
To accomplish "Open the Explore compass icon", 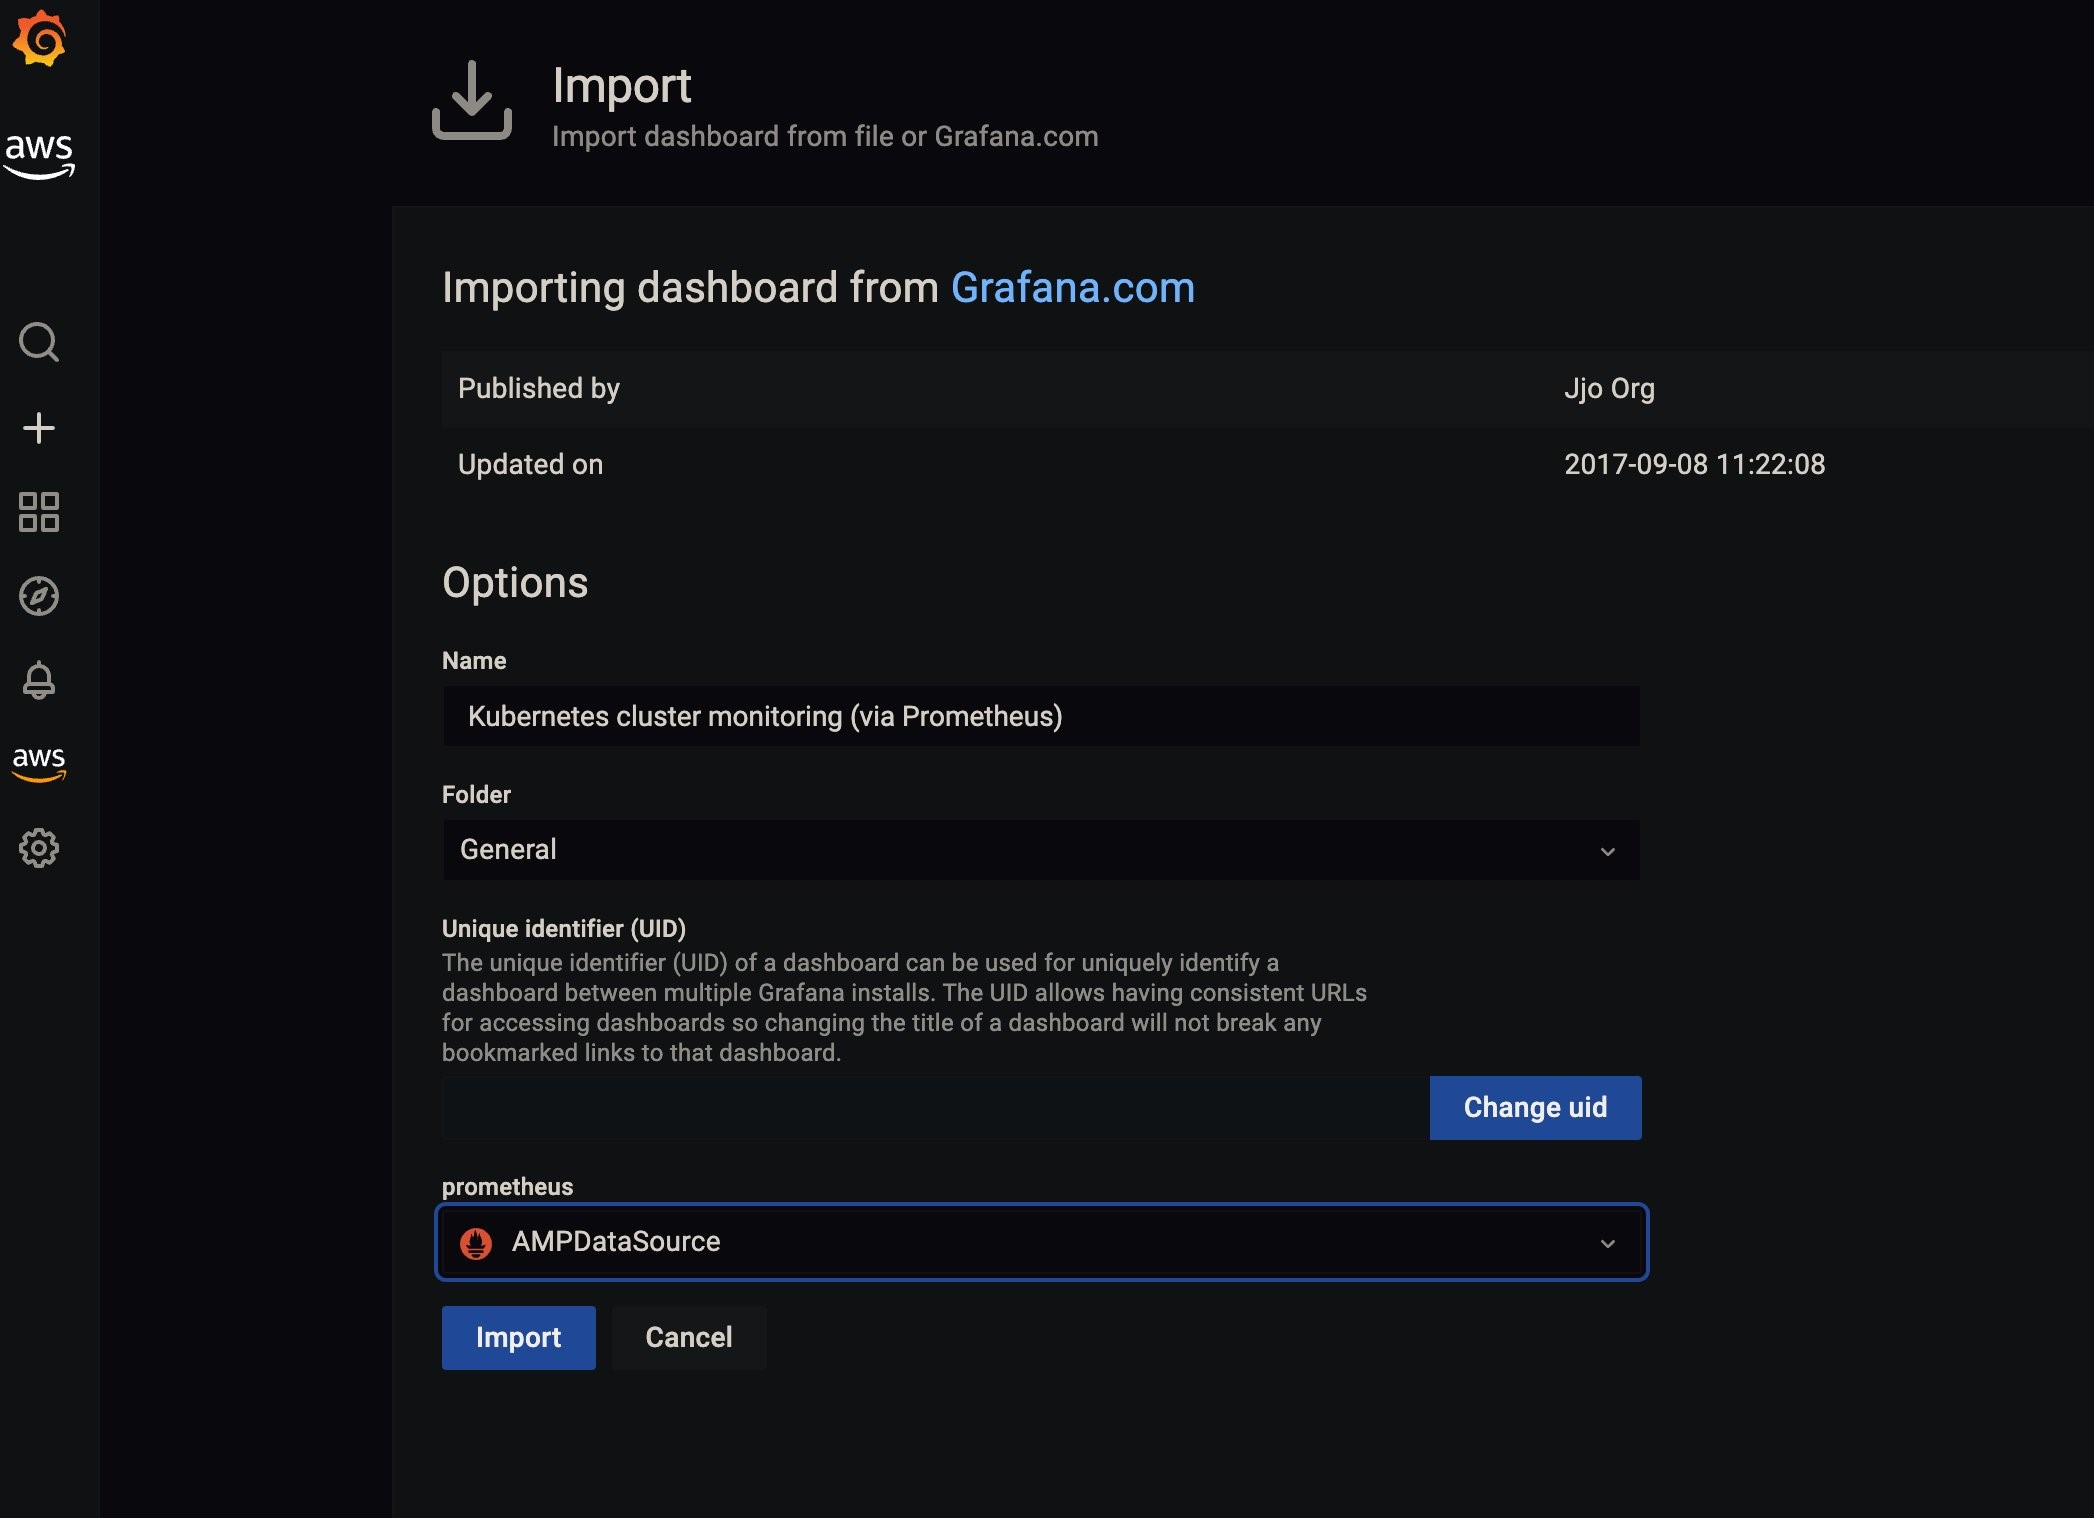I will (39, 596).
